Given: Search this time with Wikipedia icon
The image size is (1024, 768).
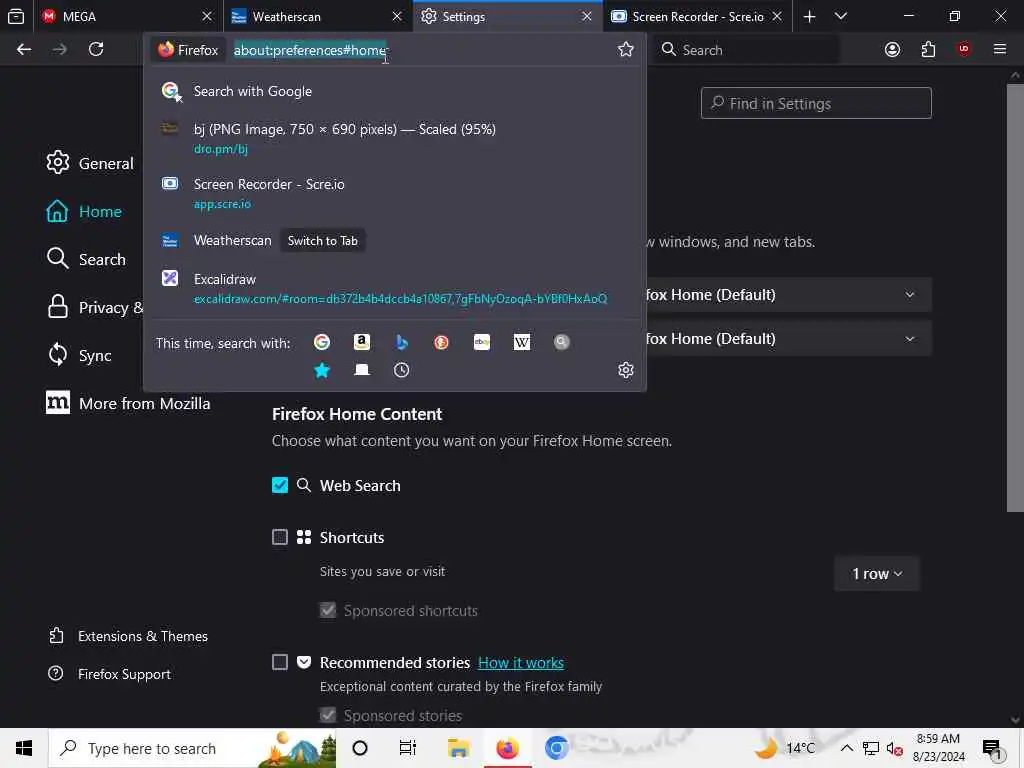Looking at the screenshot, I should click(522, 342).
